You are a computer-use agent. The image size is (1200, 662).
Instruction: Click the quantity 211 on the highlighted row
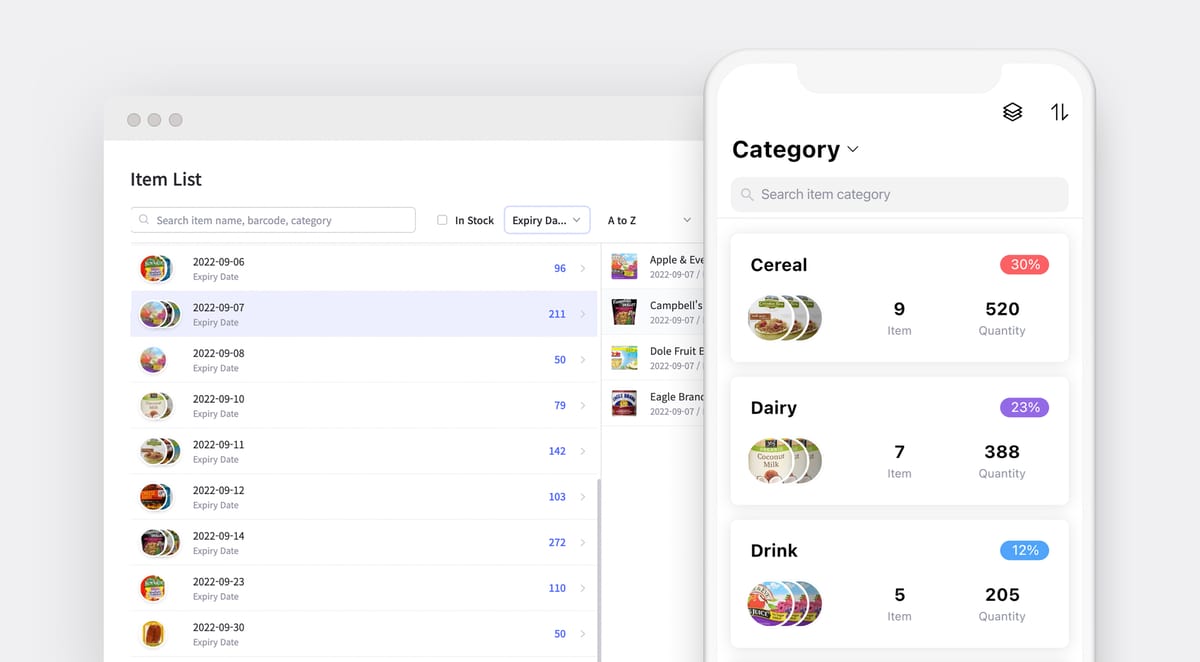(556, 314)
